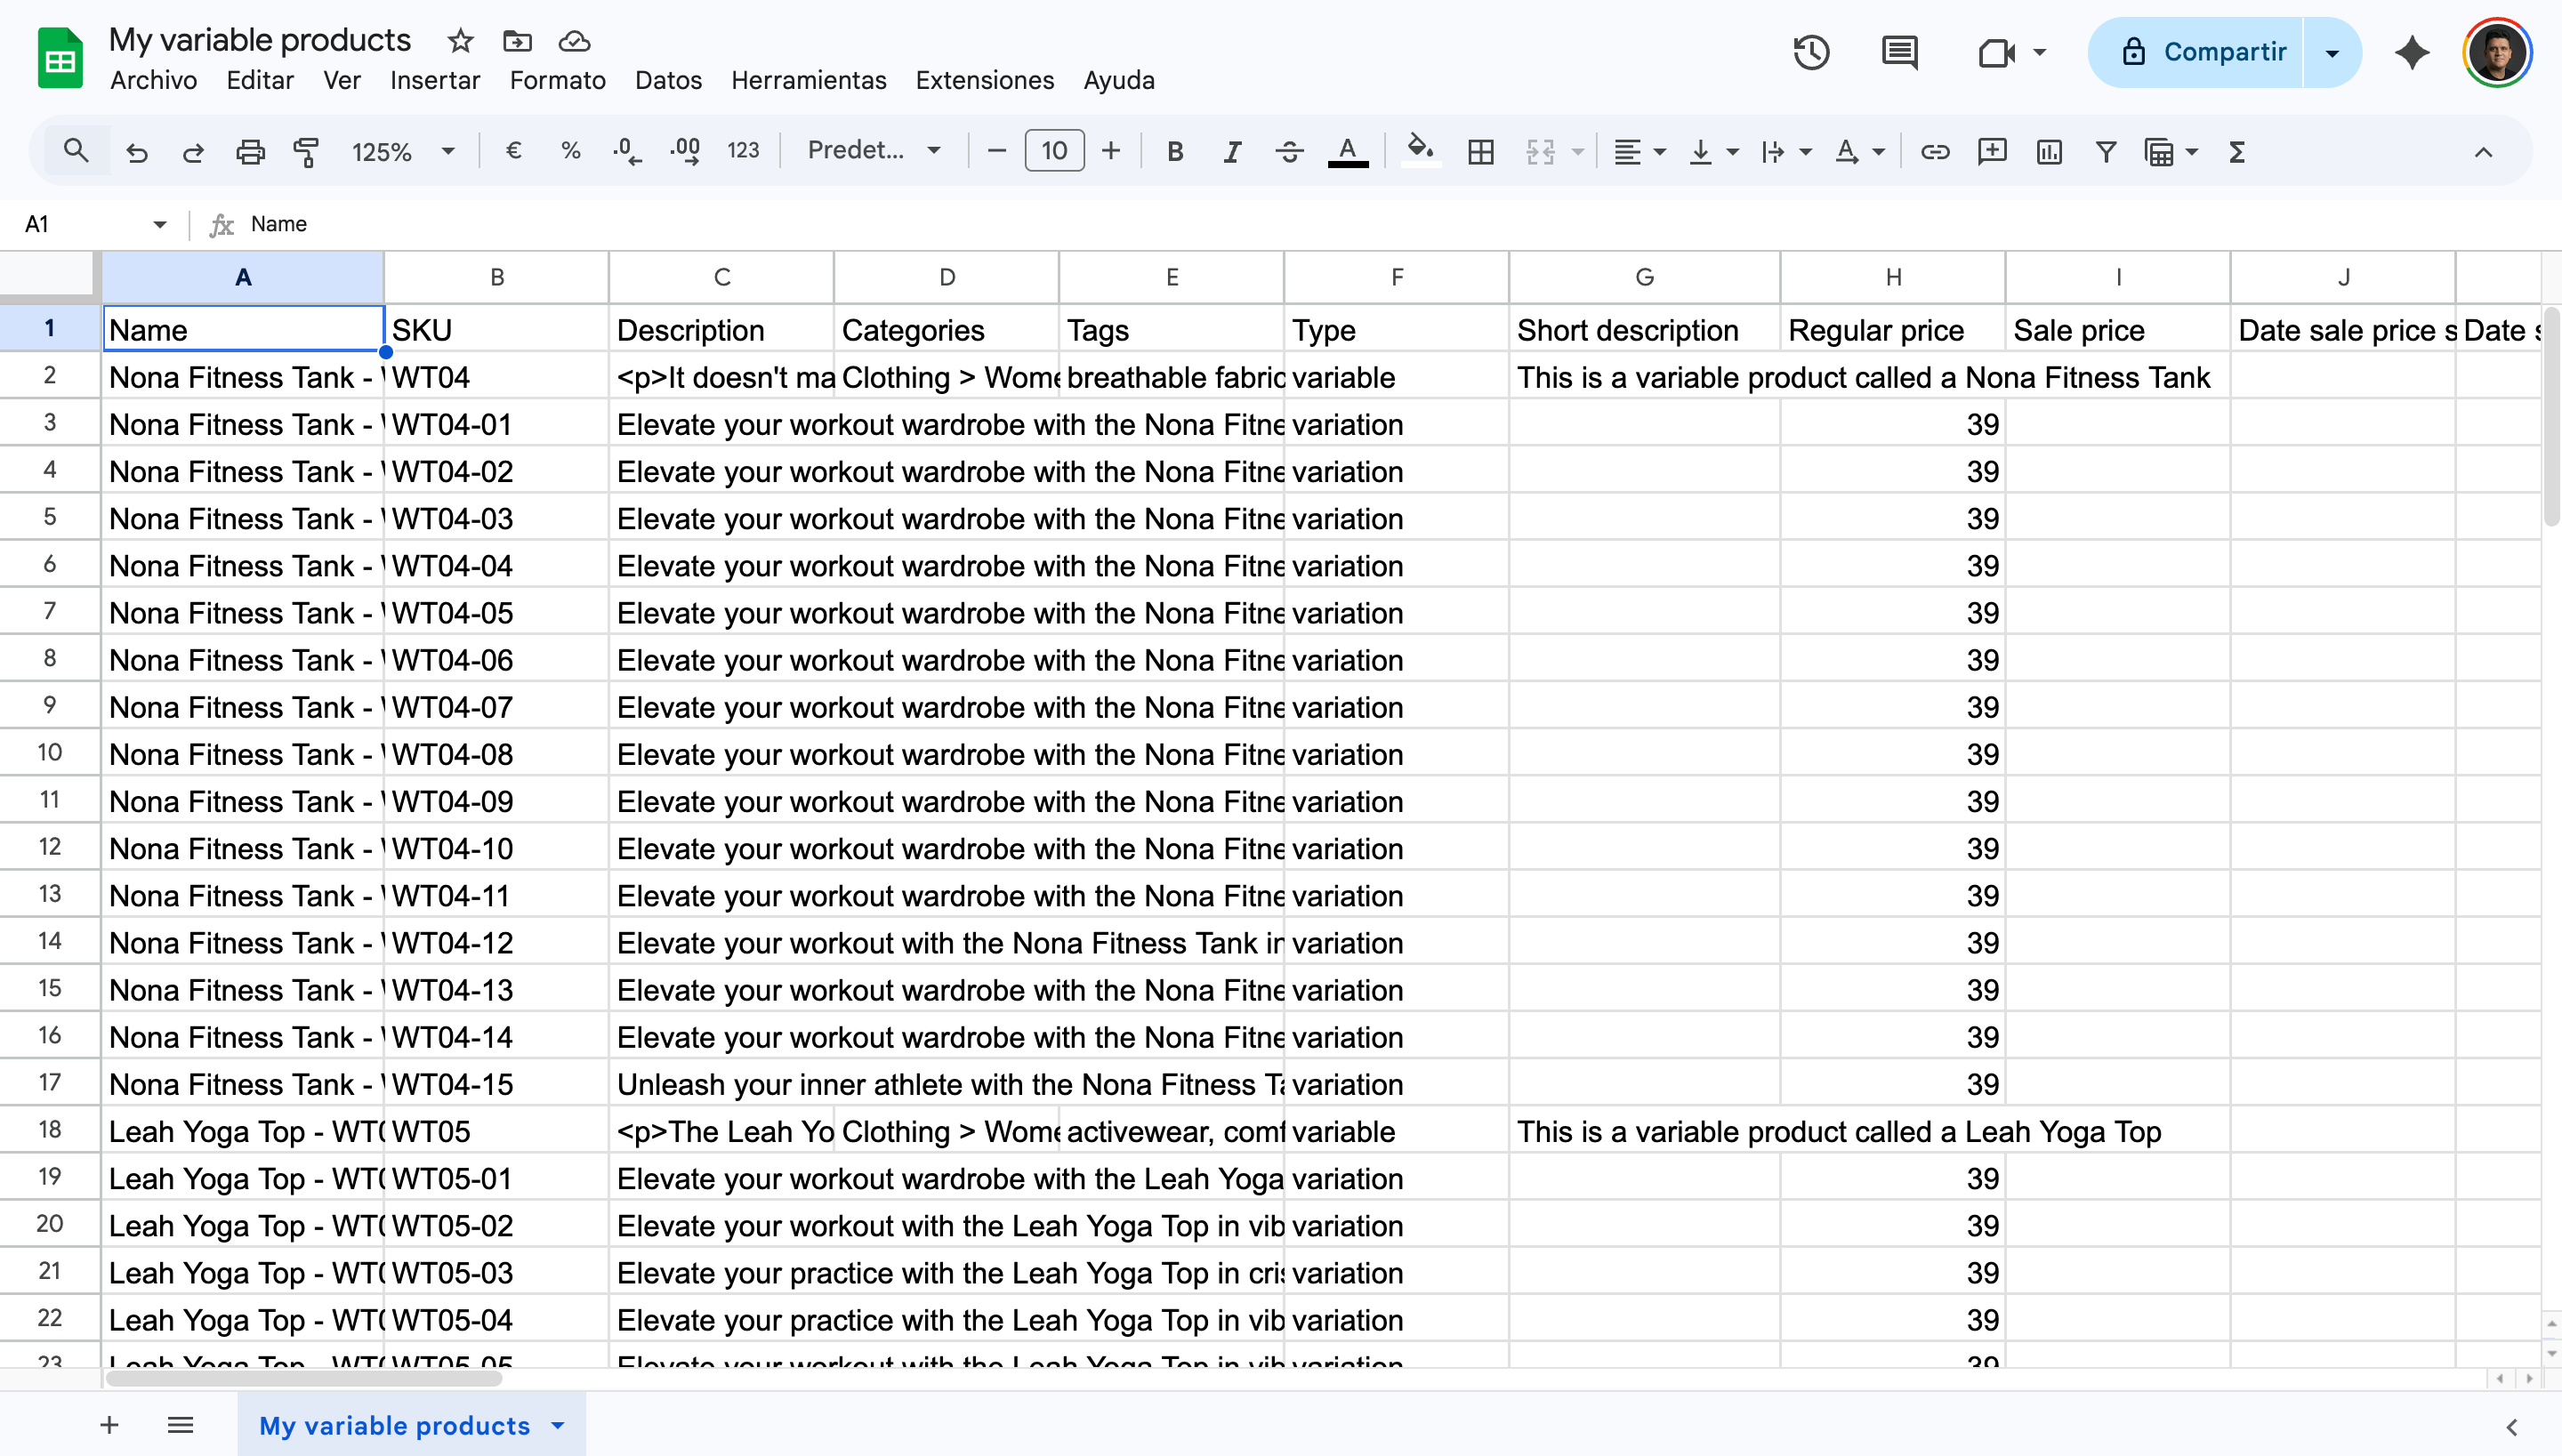Click the functions sigma icon

coord(2237,152)
